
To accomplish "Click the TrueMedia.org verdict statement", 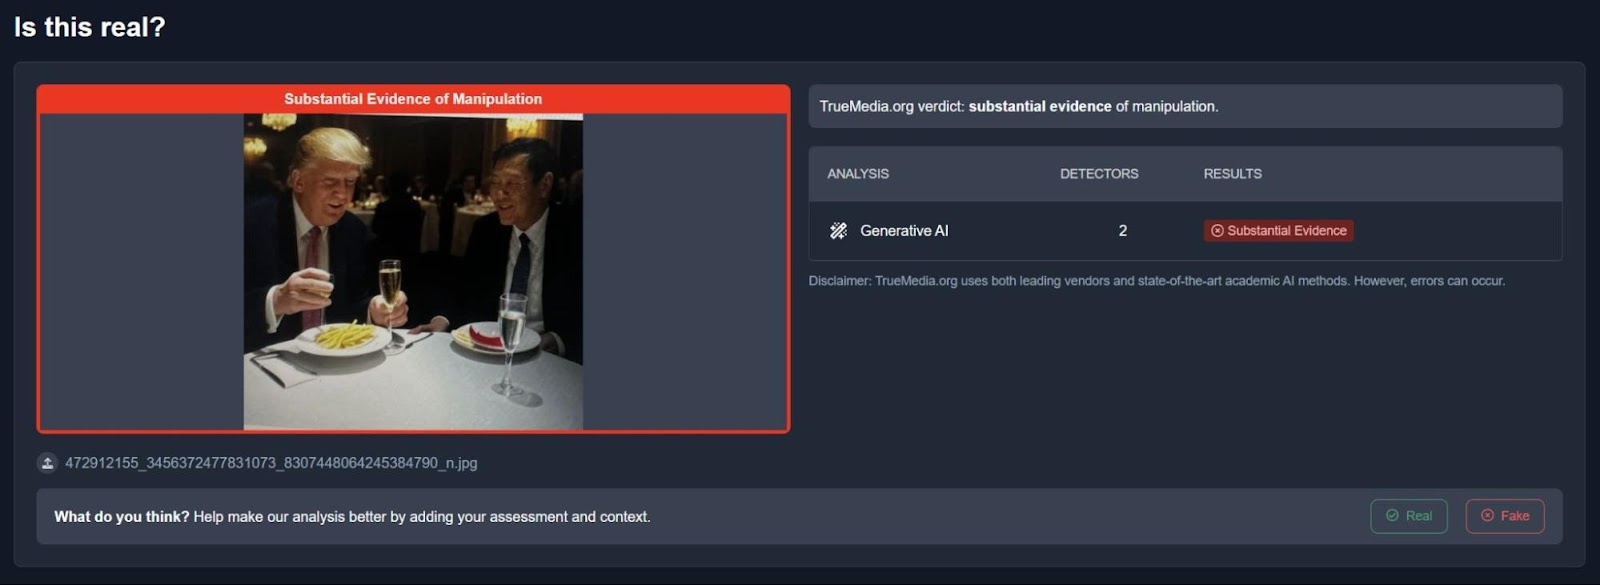I will (x=1019, y=106).
